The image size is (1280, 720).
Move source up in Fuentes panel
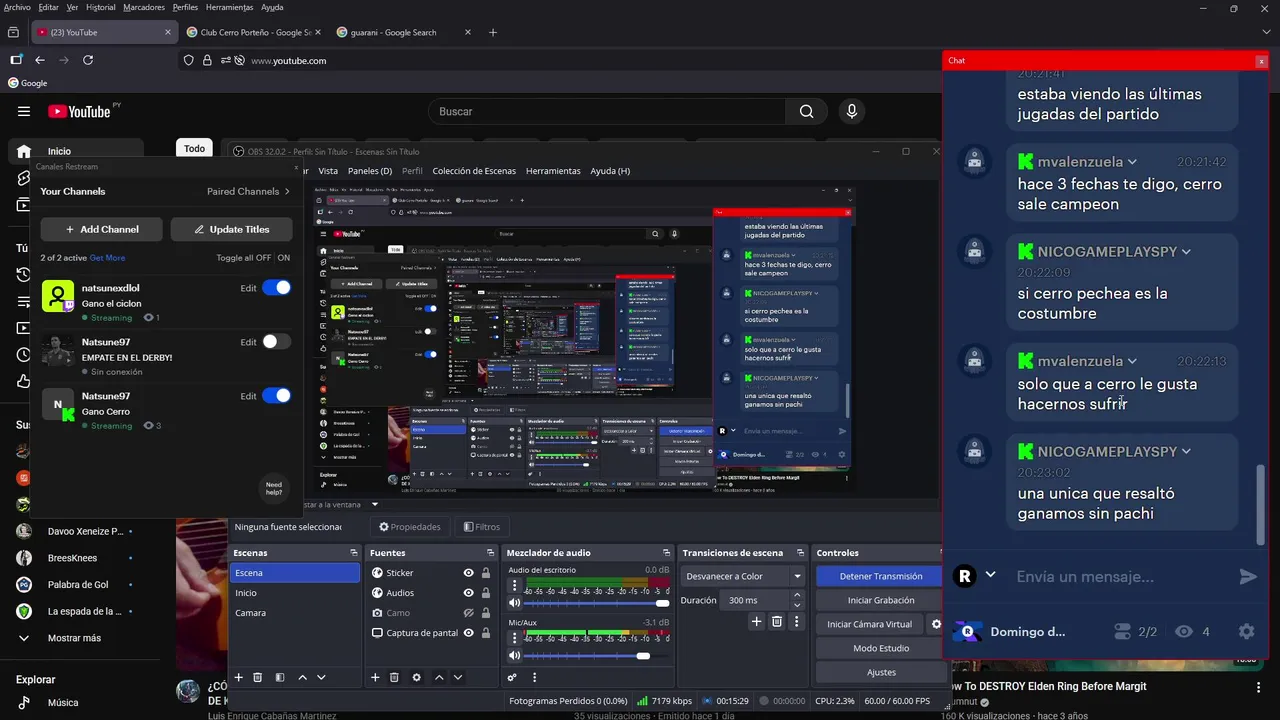click(x=439, y=677)
